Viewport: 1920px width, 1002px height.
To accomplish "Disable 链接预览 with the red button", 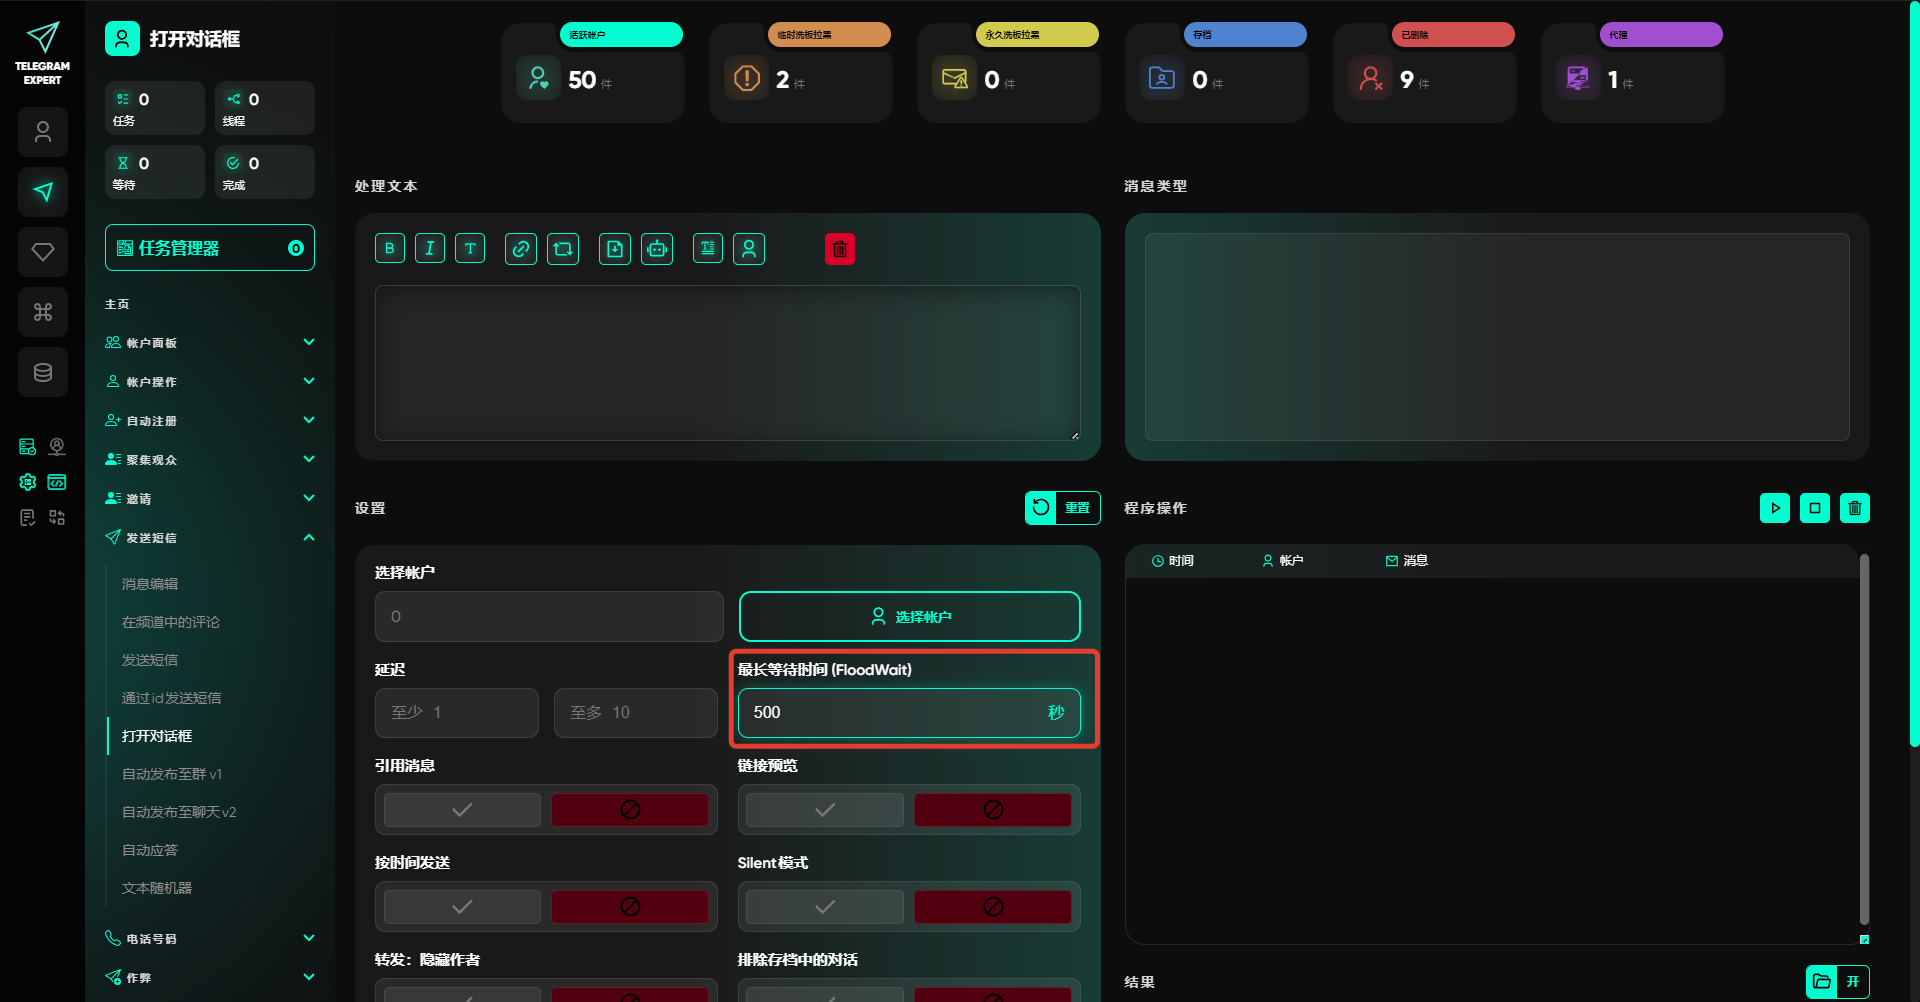I will tap(992, 810).
